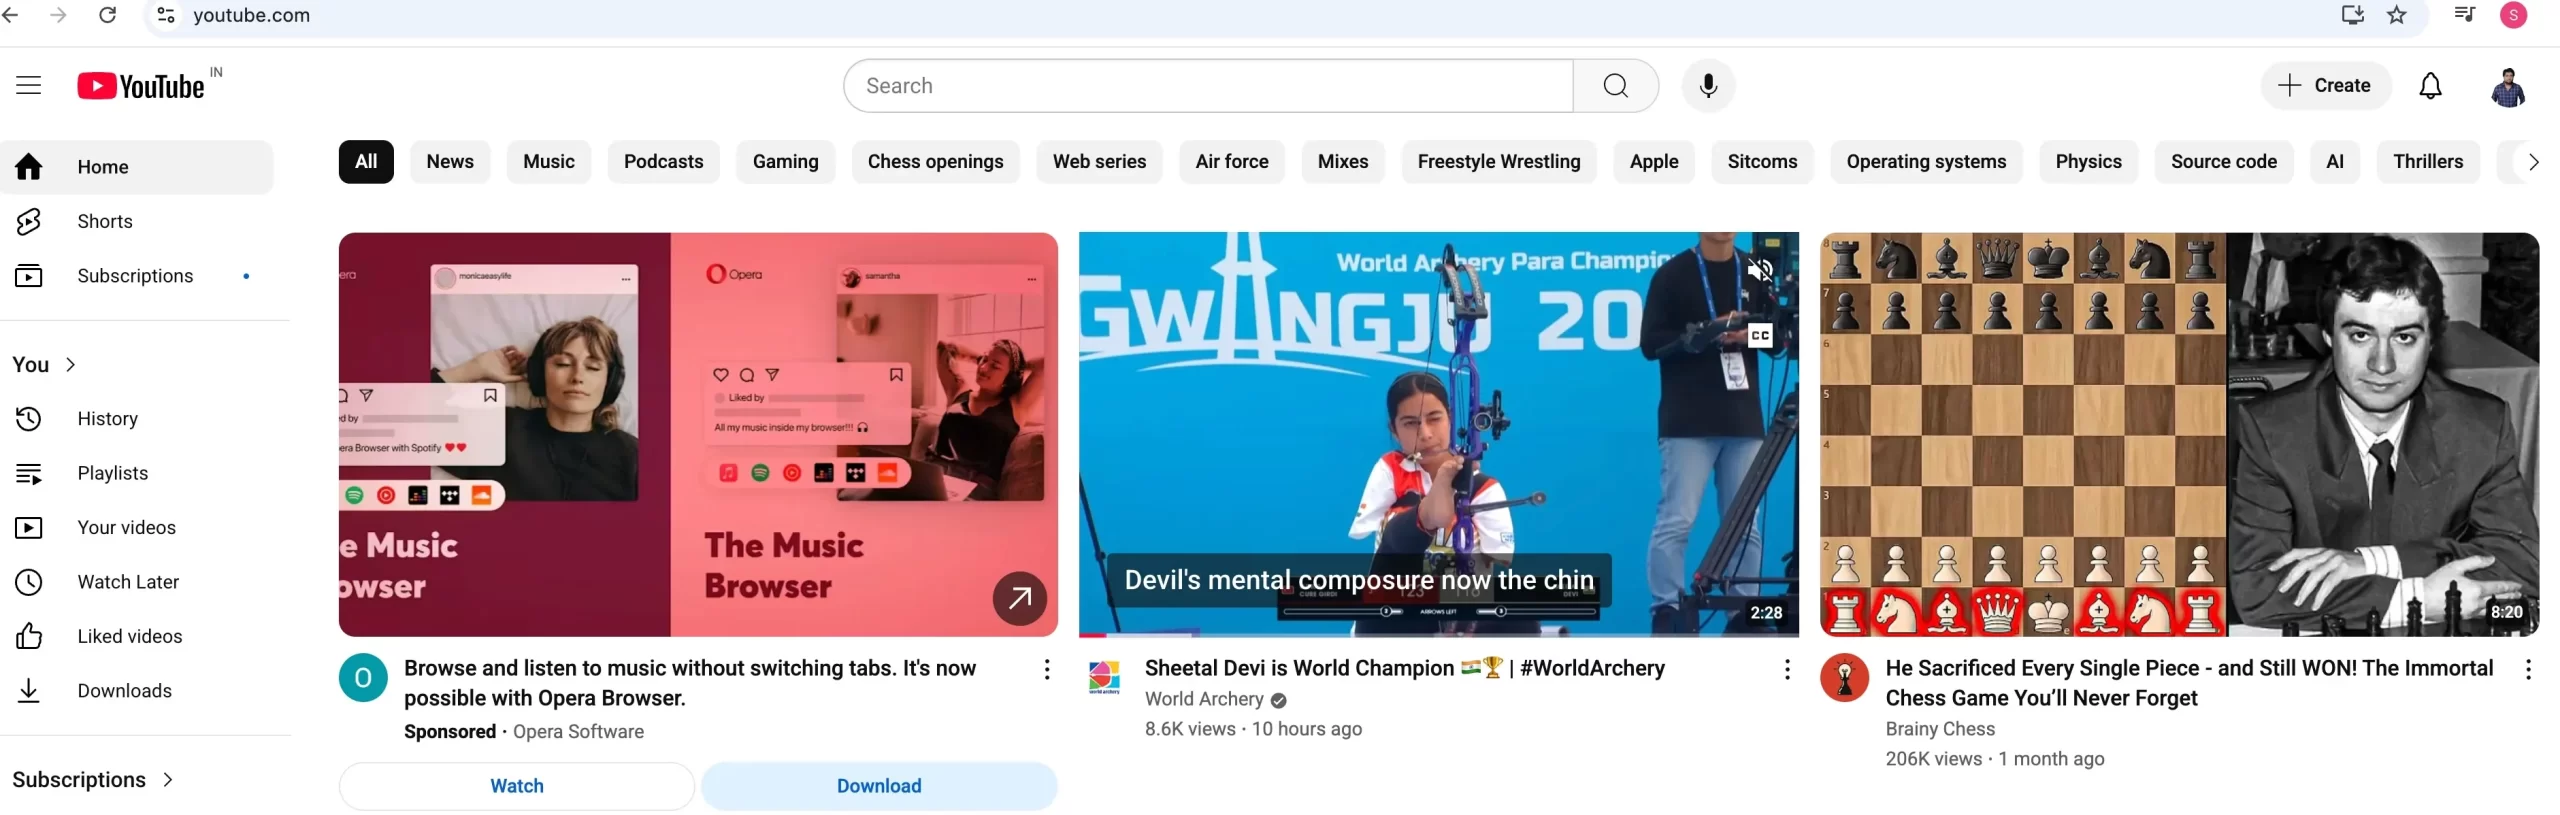Screen dimensions: 2560x815
Task: Expand the You section
Action: [45, 365]
